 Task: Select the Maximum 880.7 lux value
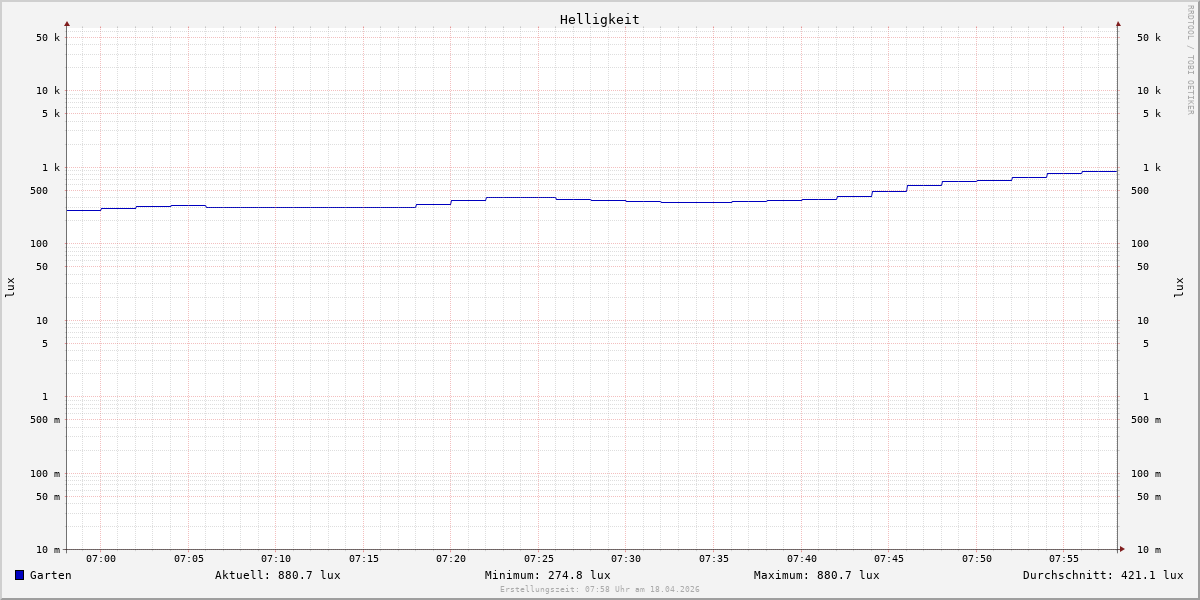(x=816, y=575)
